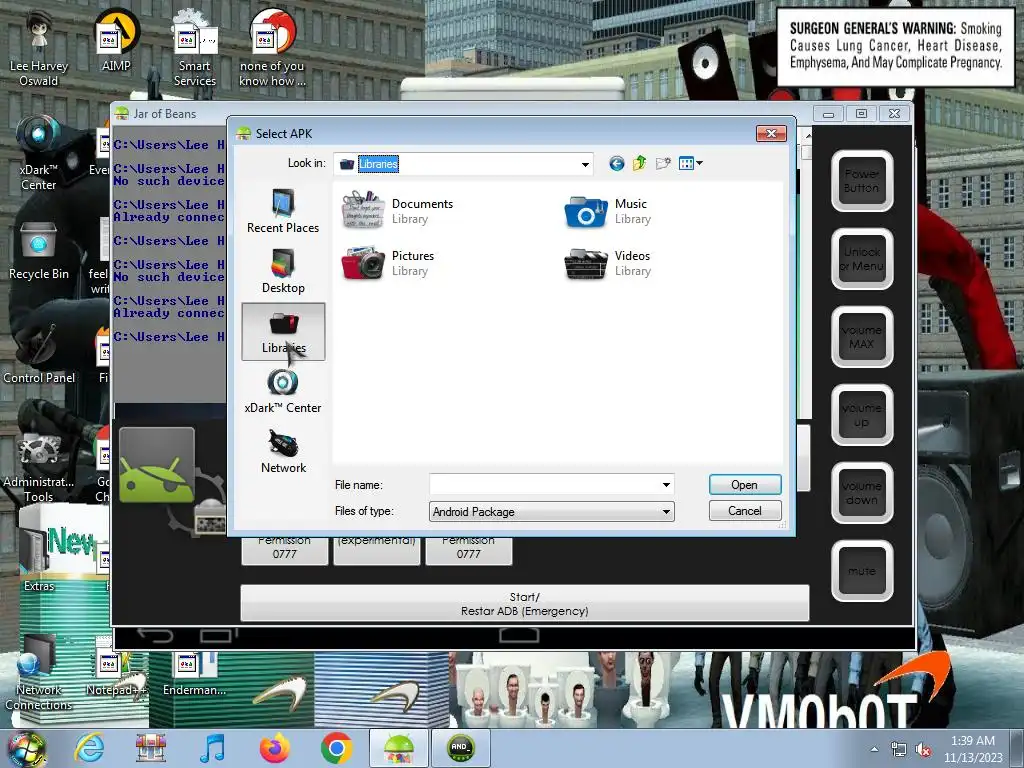1024x768 pixels.
Task: Open the Smart Services desktop shortcut
Action: pos(195,48)
